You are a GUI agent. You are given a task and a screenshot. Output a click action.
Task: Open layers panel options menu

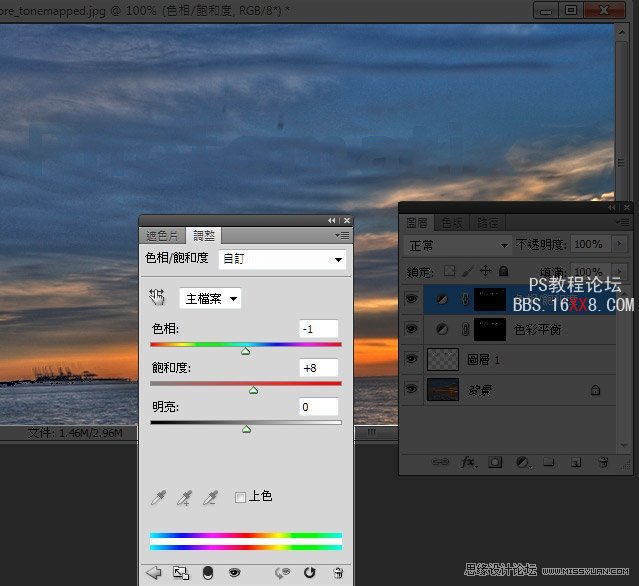coord(623,222)
